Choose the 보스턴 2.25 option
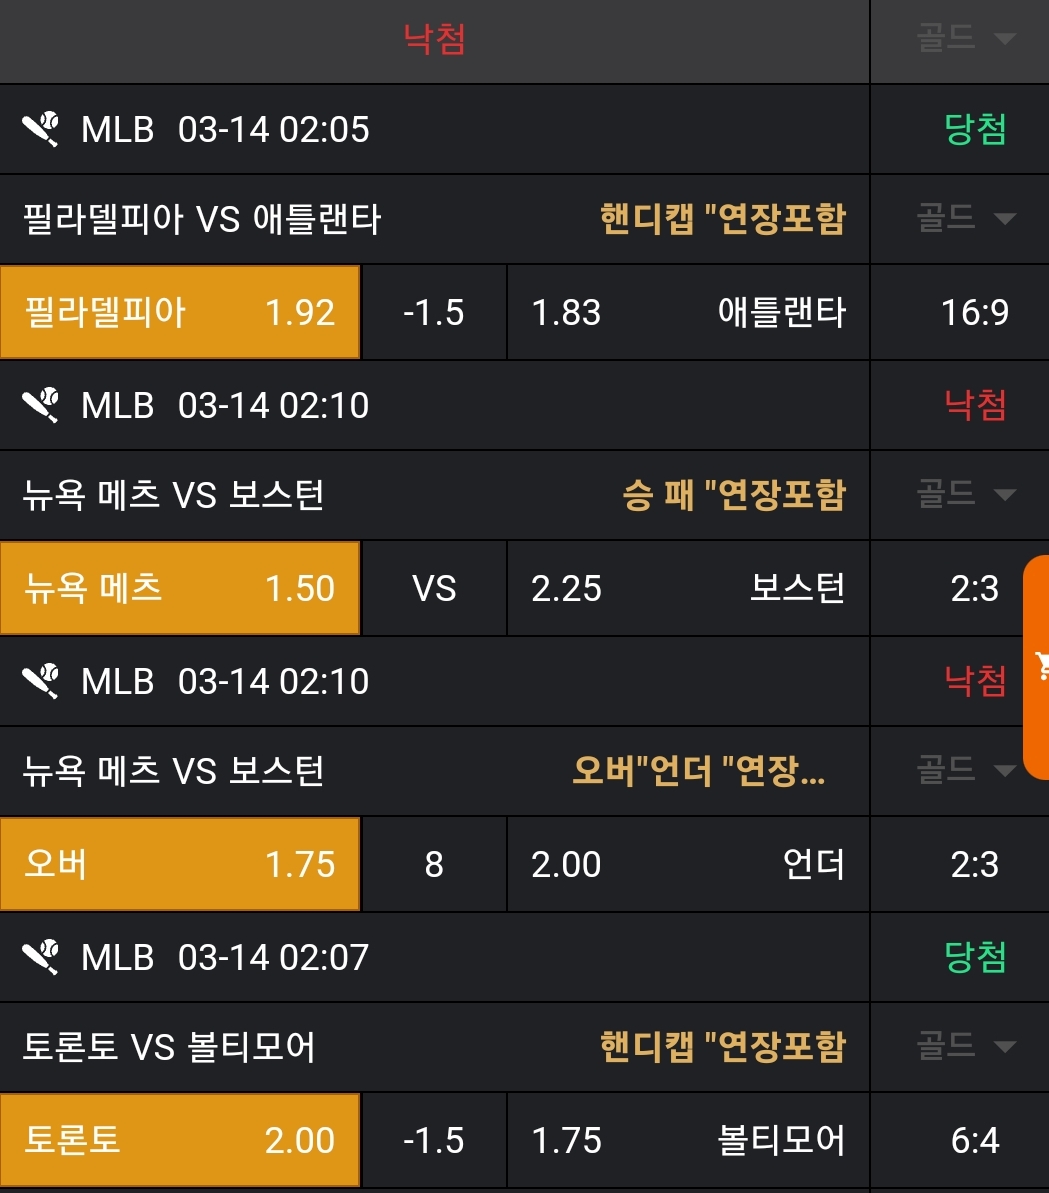The height and width of the screenshot is (1193, 1049). (688, 589)
